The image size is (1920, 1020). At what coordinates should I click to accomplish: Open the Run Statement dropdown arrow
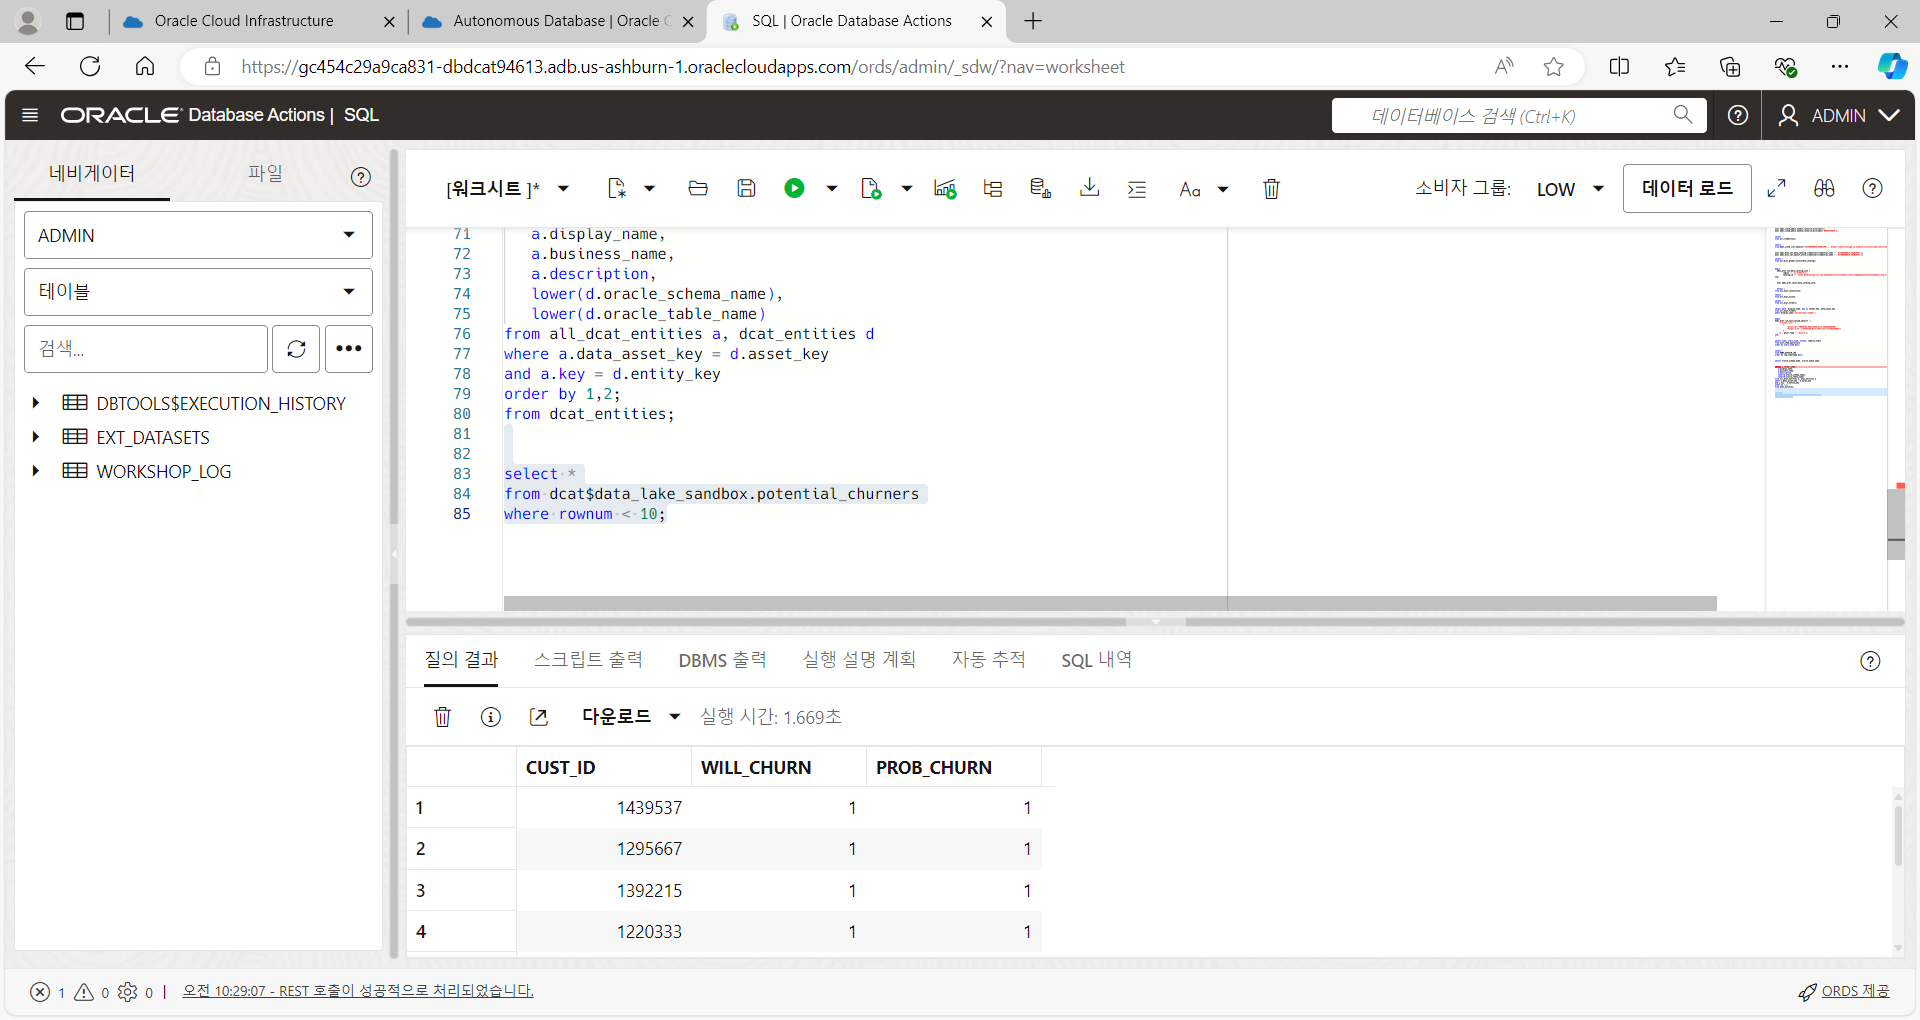(x=831, y=189)
